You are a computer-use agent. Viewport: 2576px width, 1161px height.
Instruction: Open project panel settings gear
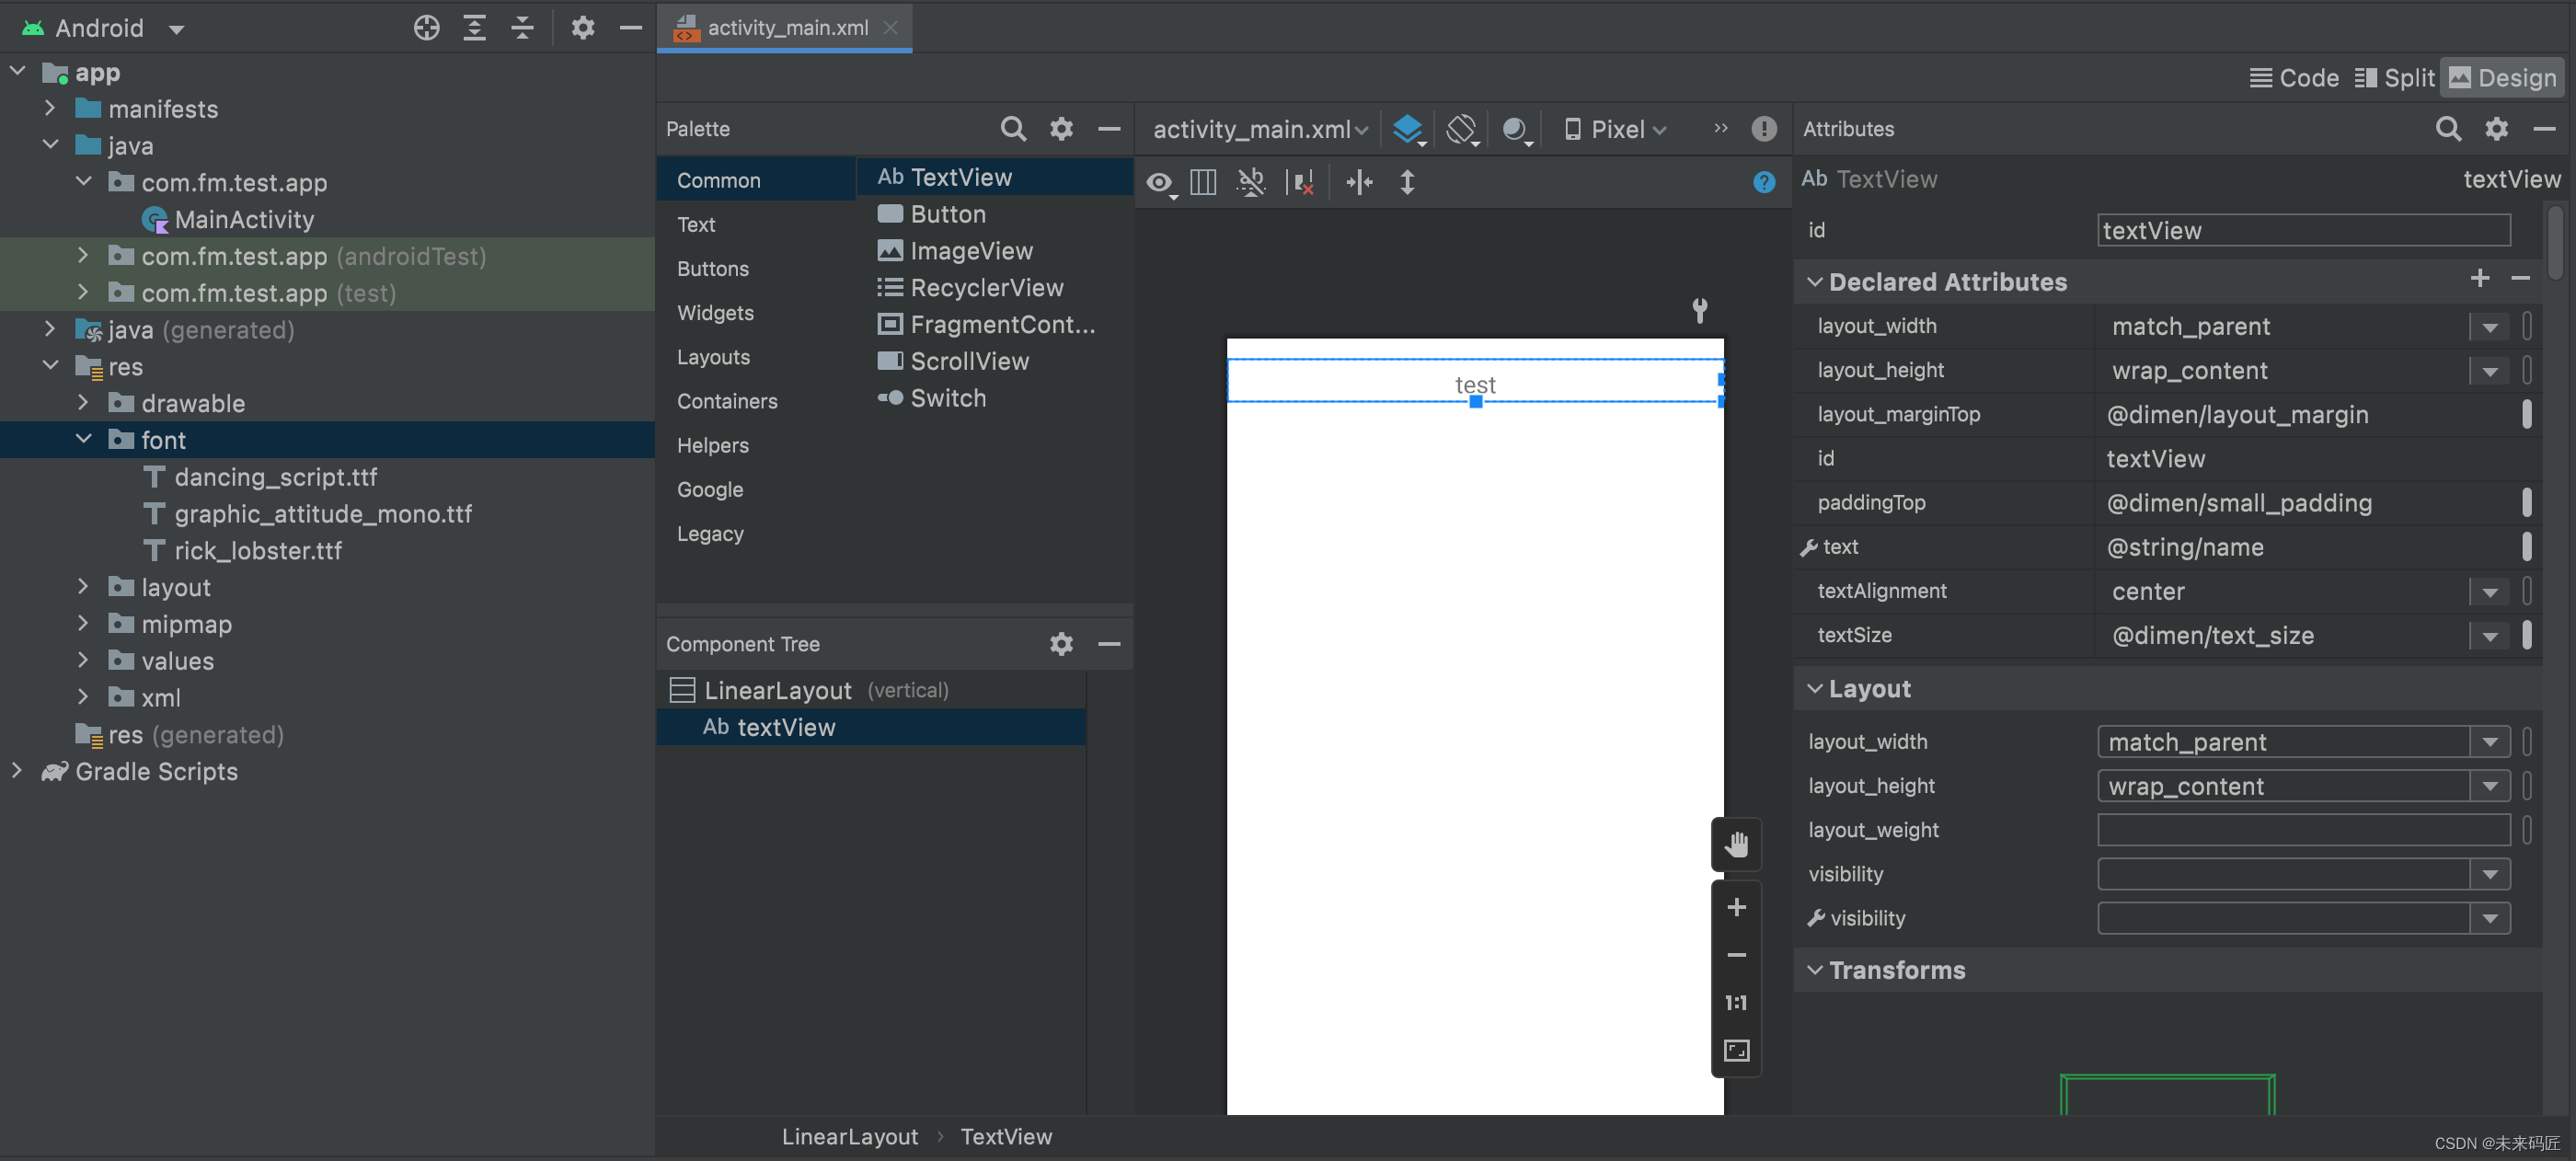point(582,28)
